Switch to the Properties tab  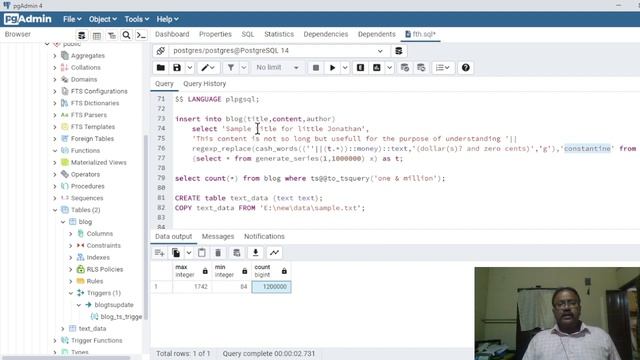tap(215, 34)
